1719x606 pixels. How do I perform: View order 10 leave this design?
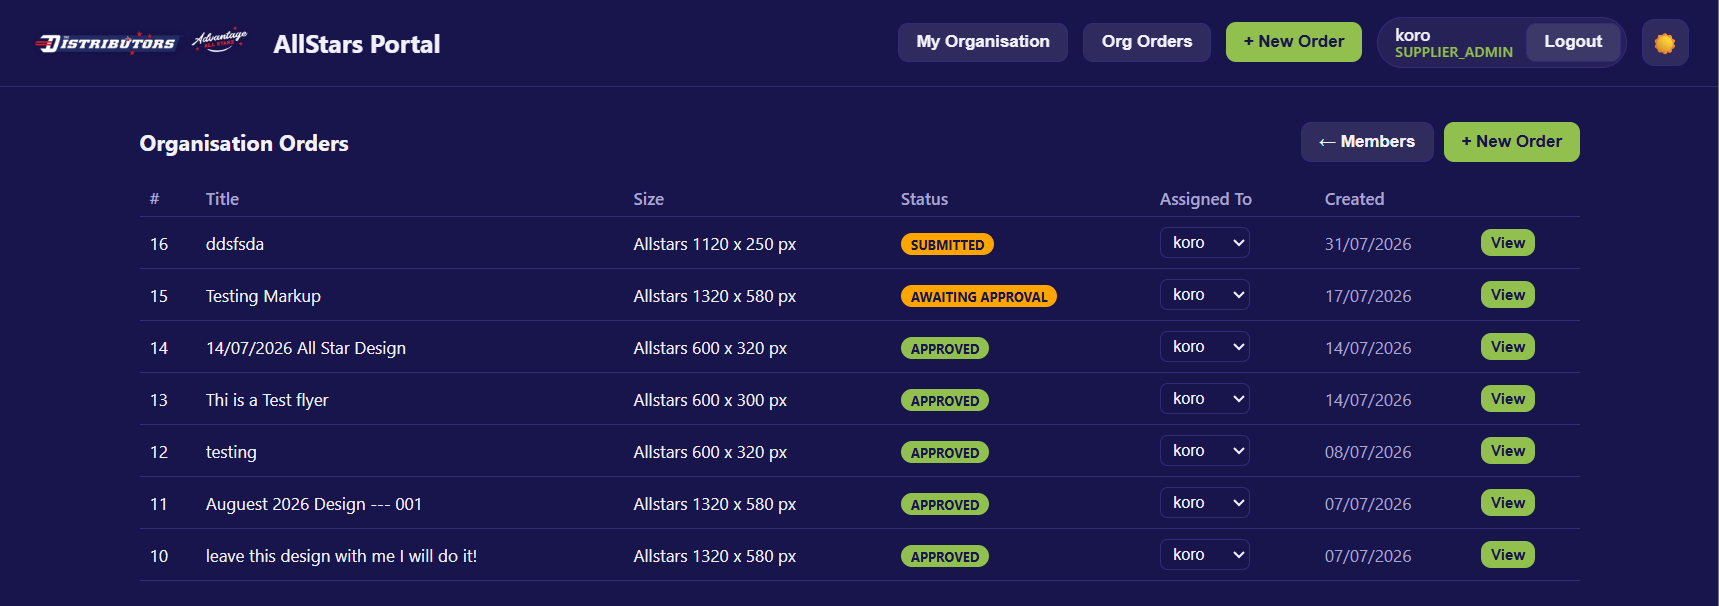point(1508,555)
